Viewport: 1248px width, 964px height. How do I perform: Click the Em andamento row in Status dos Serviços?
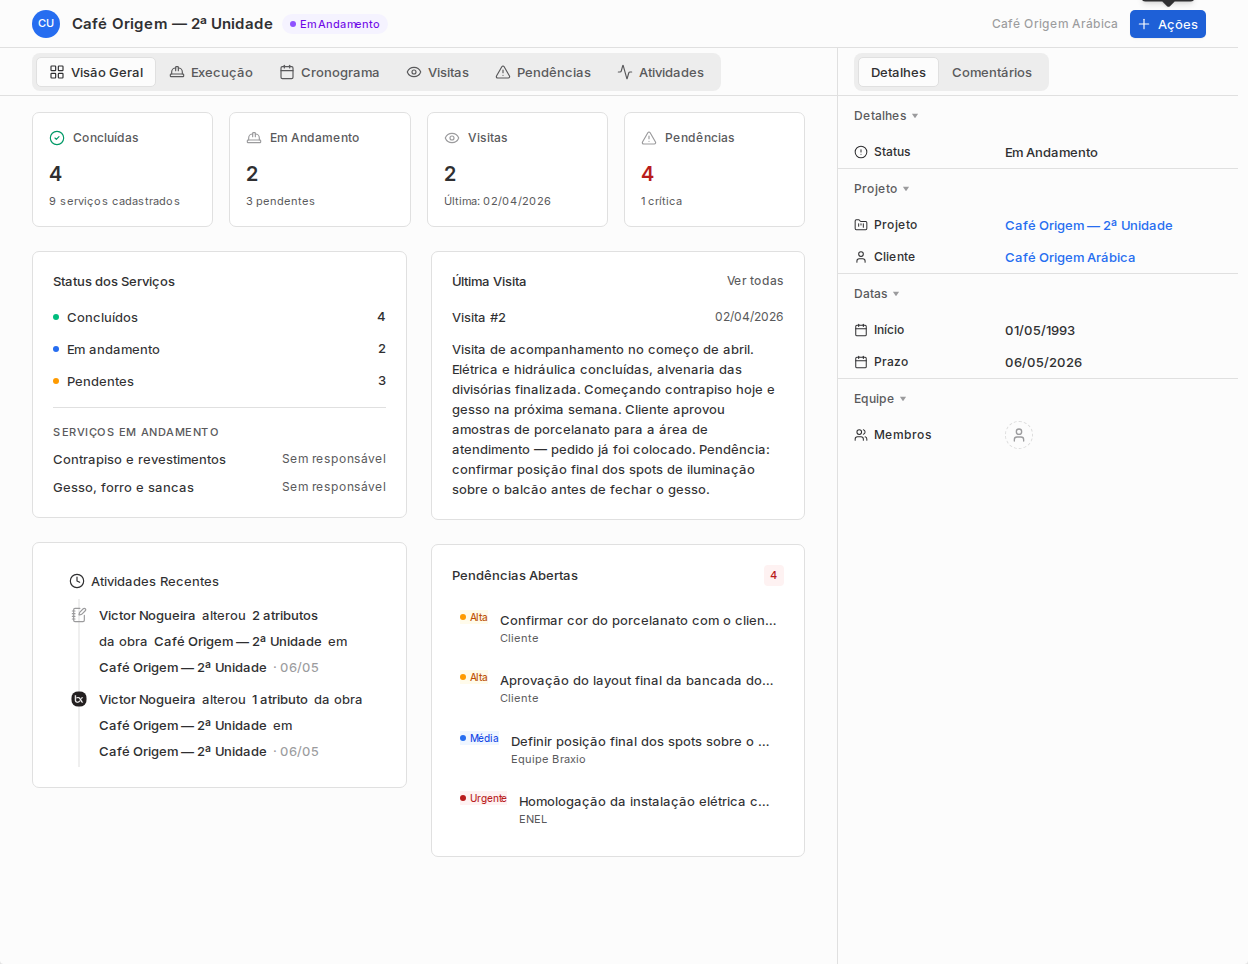coord(219,349)
